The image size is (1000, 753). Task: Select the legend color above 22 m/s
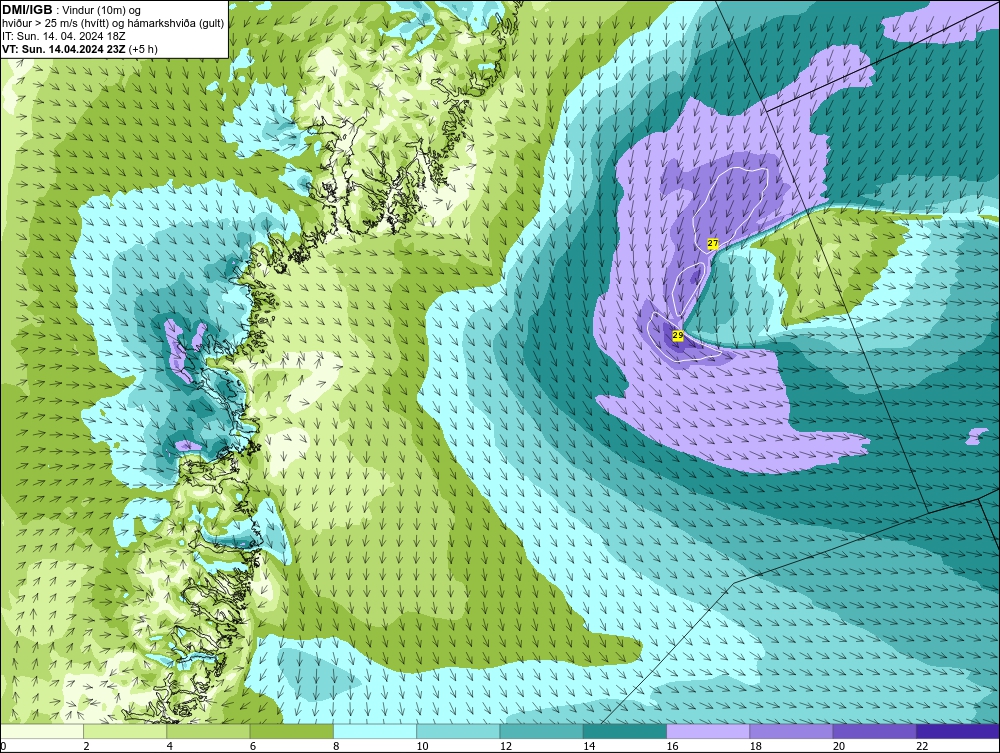(x=958, y=731)
